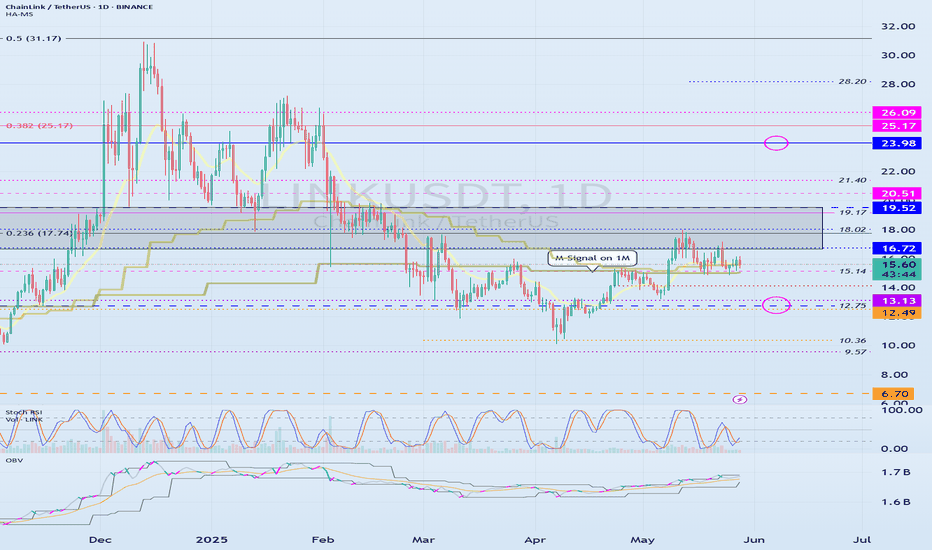Click the 0.00 Stoch RSI scale value
The height and width of the screenshot is (550, 932).
point(895,449)
